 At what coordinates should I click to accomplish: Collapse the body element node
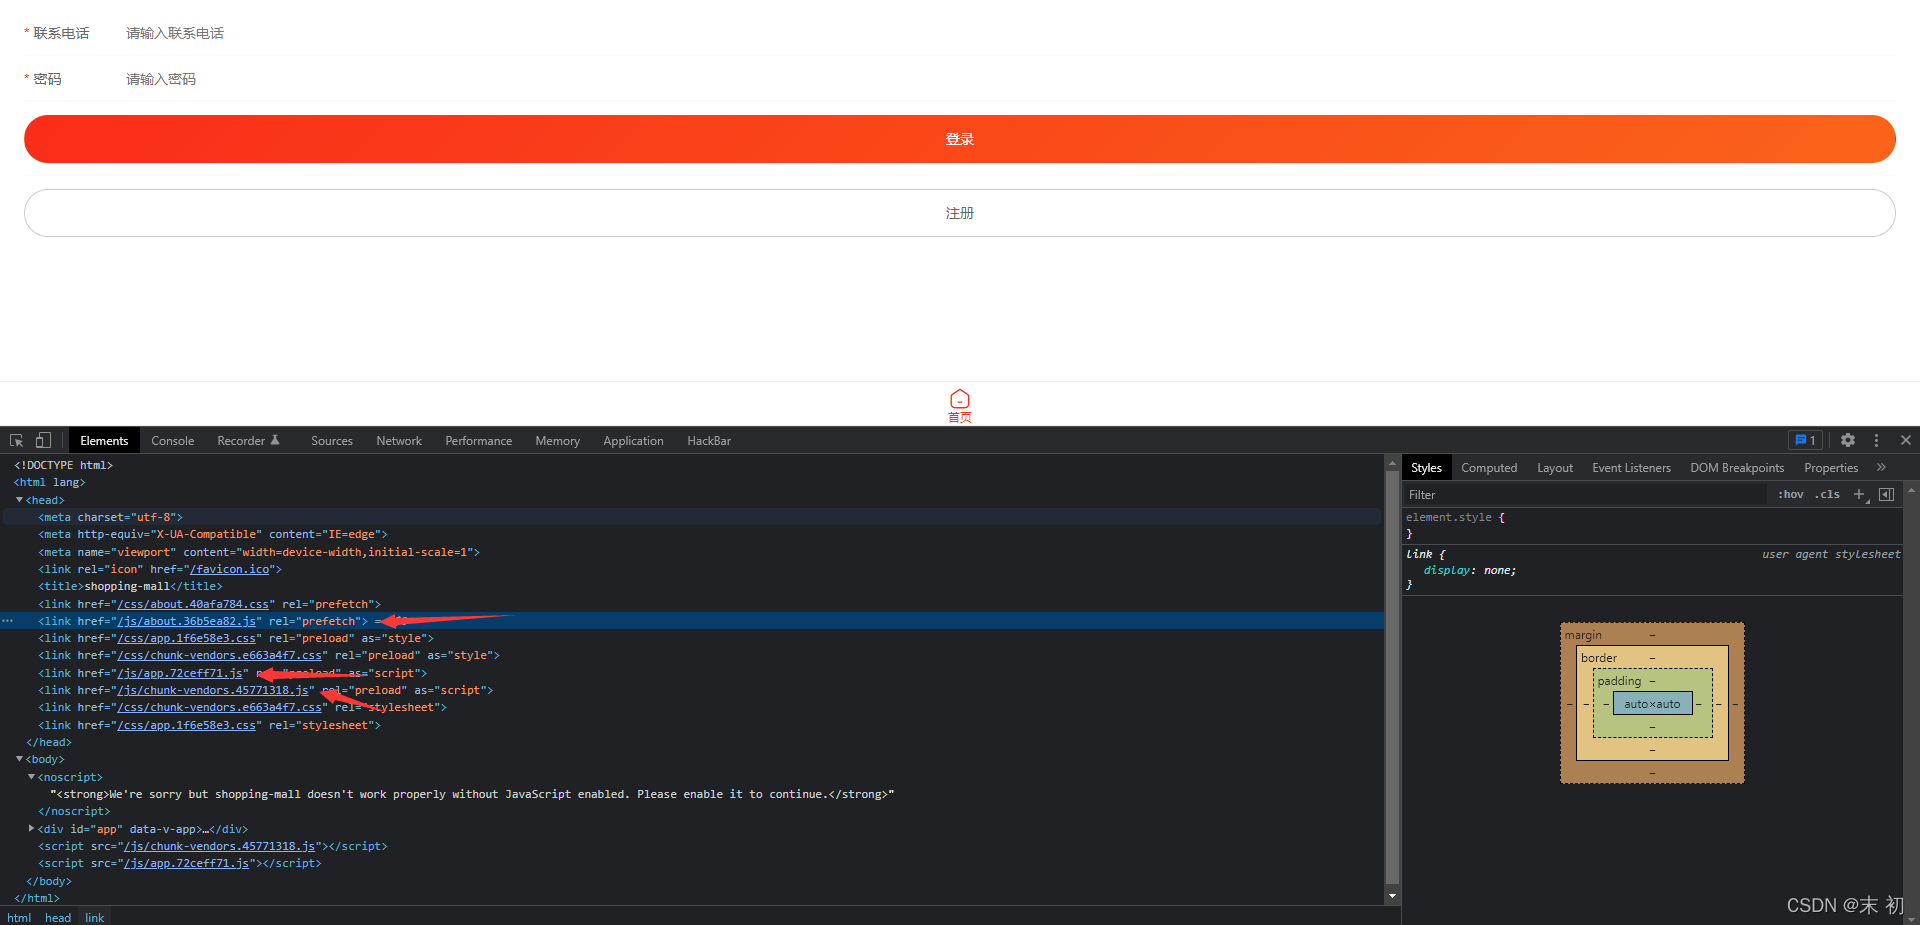[x=19, y=759]
